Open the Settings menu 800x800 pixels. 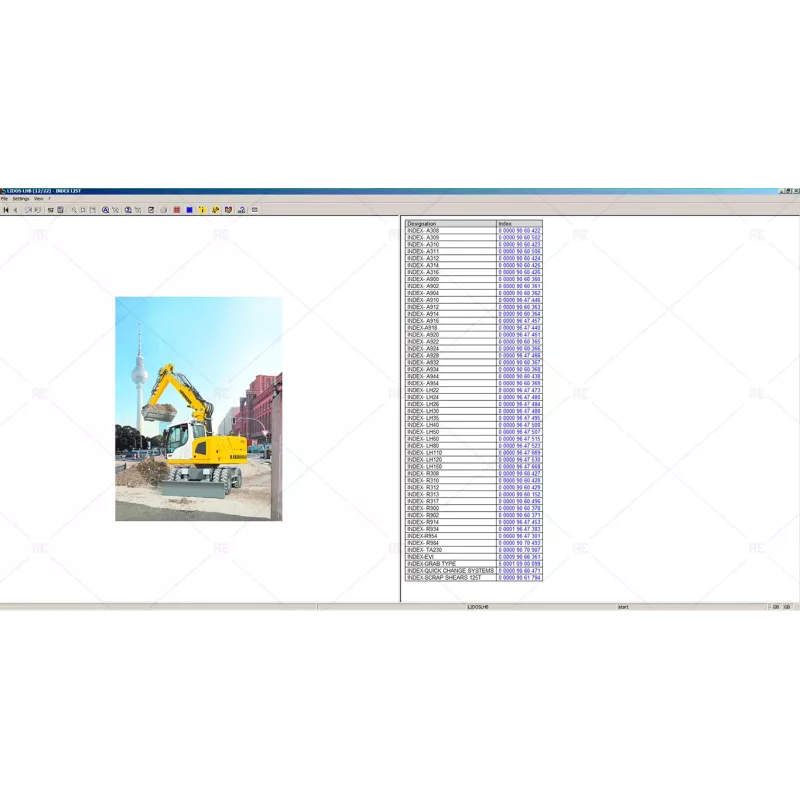click(x=25, y=198)
